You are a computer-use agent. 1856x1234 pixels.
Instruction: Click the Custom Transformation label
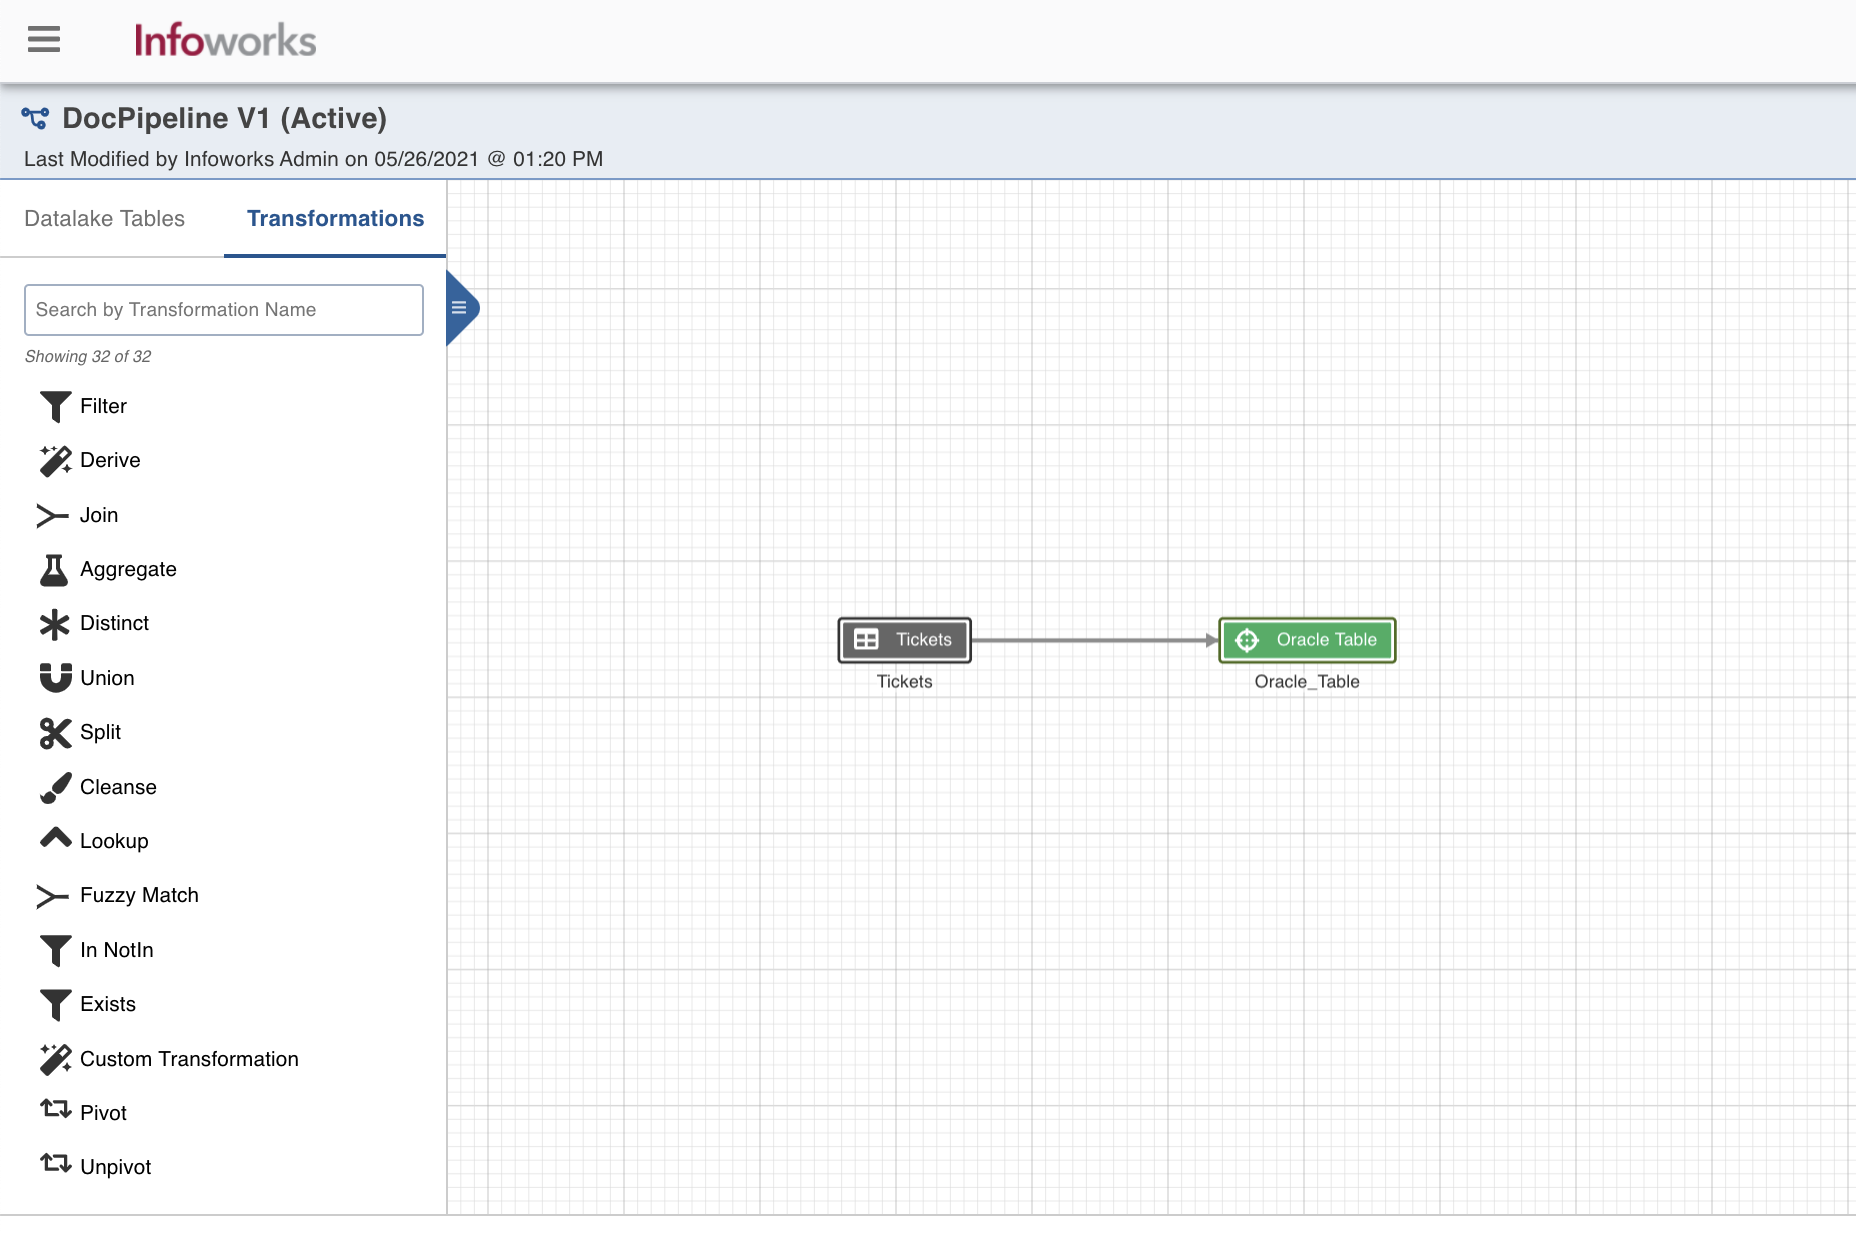[189, 1059]
